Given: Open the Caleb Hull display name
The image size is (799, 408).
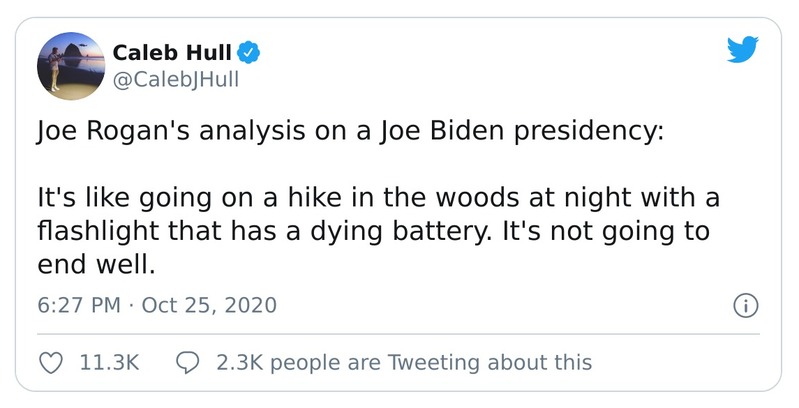Looking at the screenshot, I should [x=175, y=50].
